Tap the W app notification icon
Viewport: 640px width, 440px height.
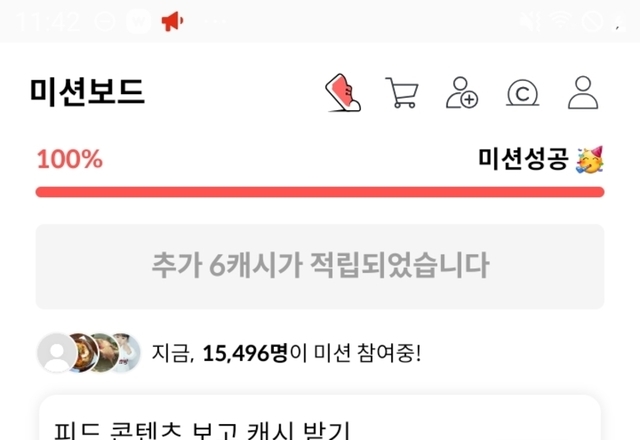tap(139, 21)
